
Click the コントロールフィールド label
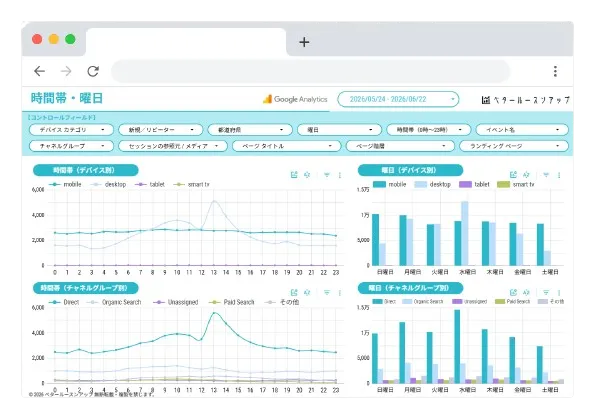[62, 118]
